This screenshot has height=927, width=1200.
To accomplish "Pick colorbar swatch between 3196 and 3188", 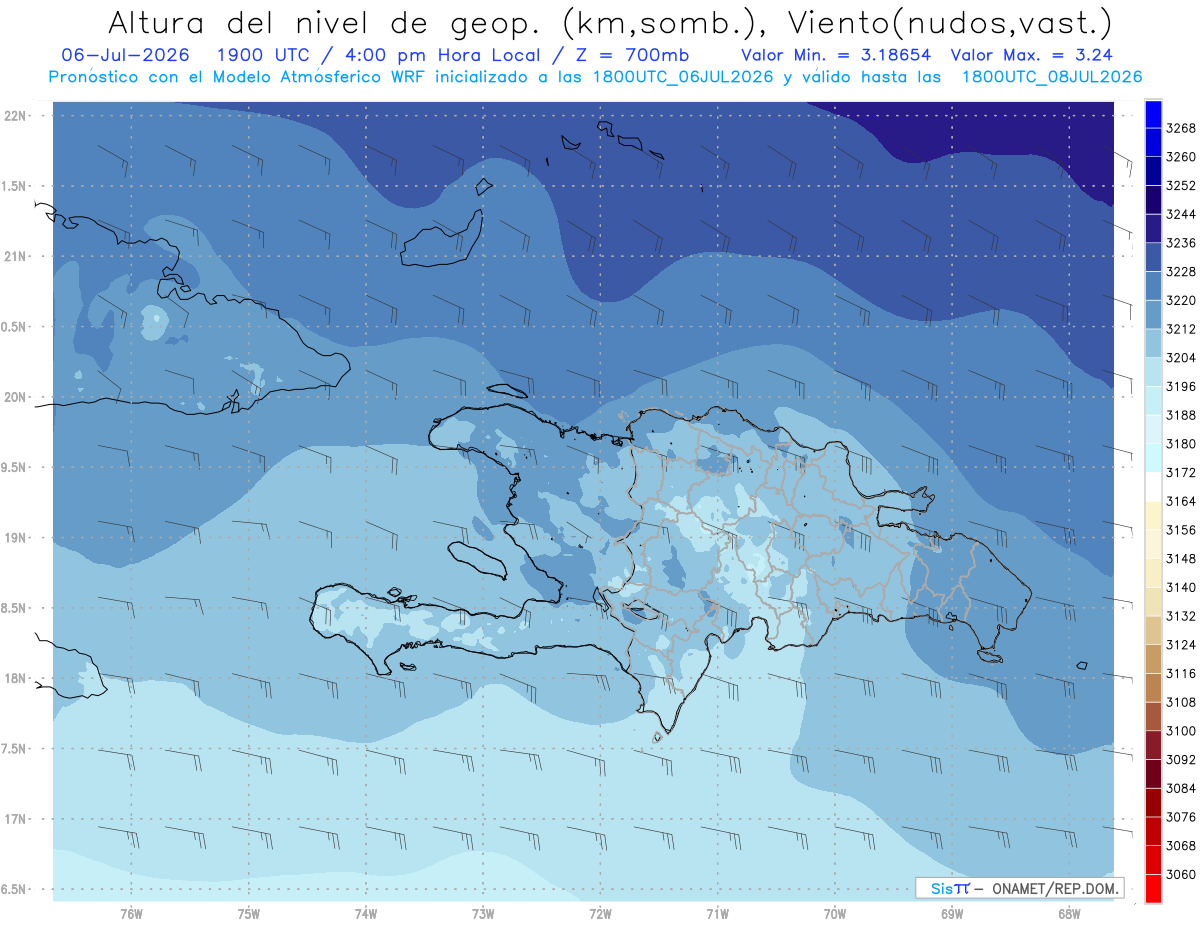I will 1153,400.
